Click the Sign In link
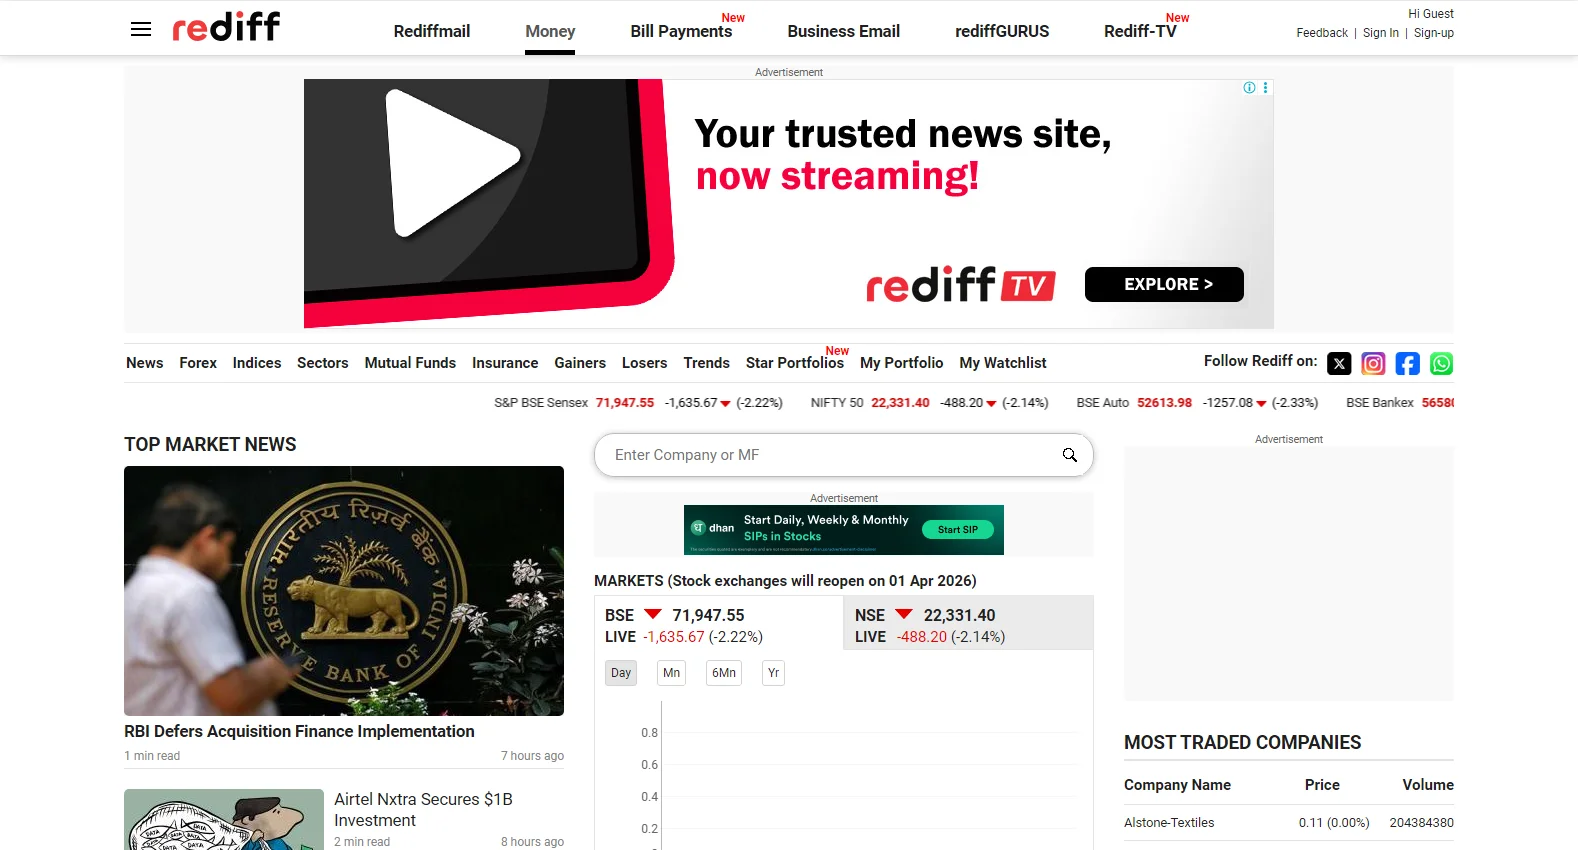 1381,33
